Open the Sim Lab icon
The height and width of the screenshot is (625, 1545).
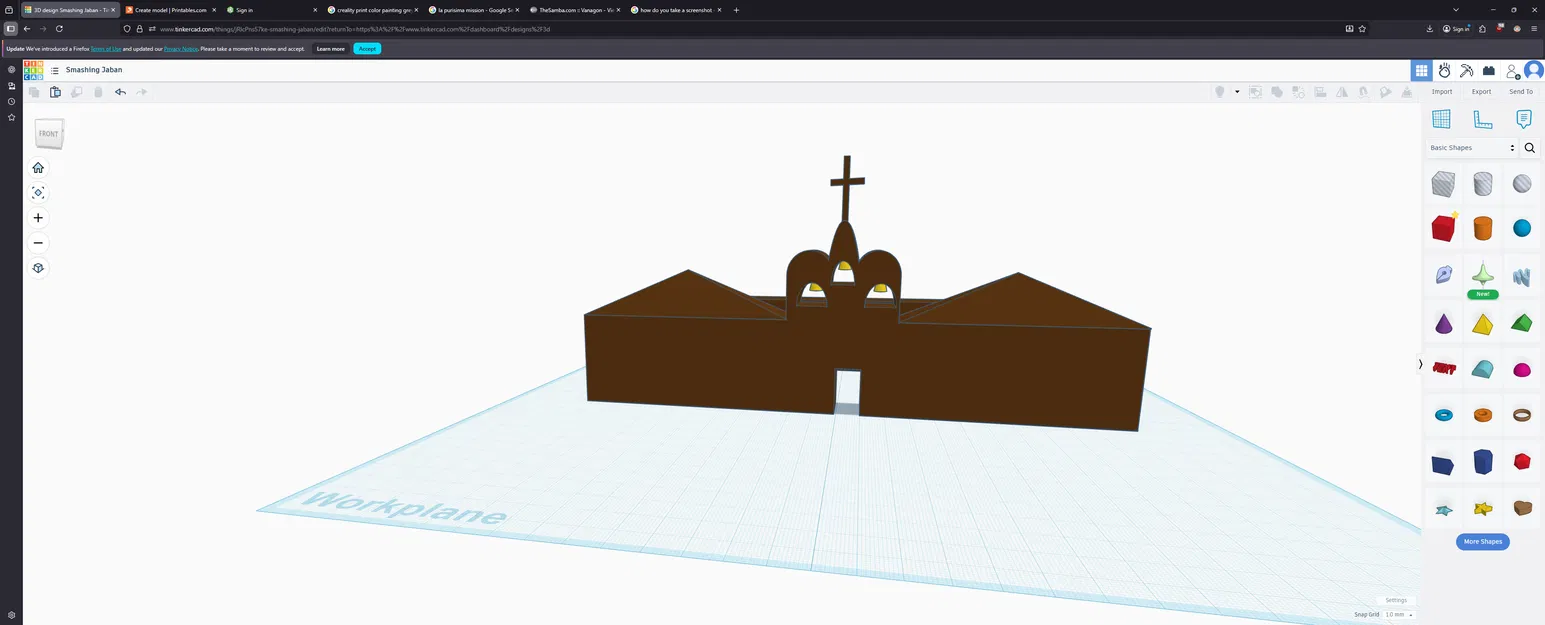coord(1444,71)
